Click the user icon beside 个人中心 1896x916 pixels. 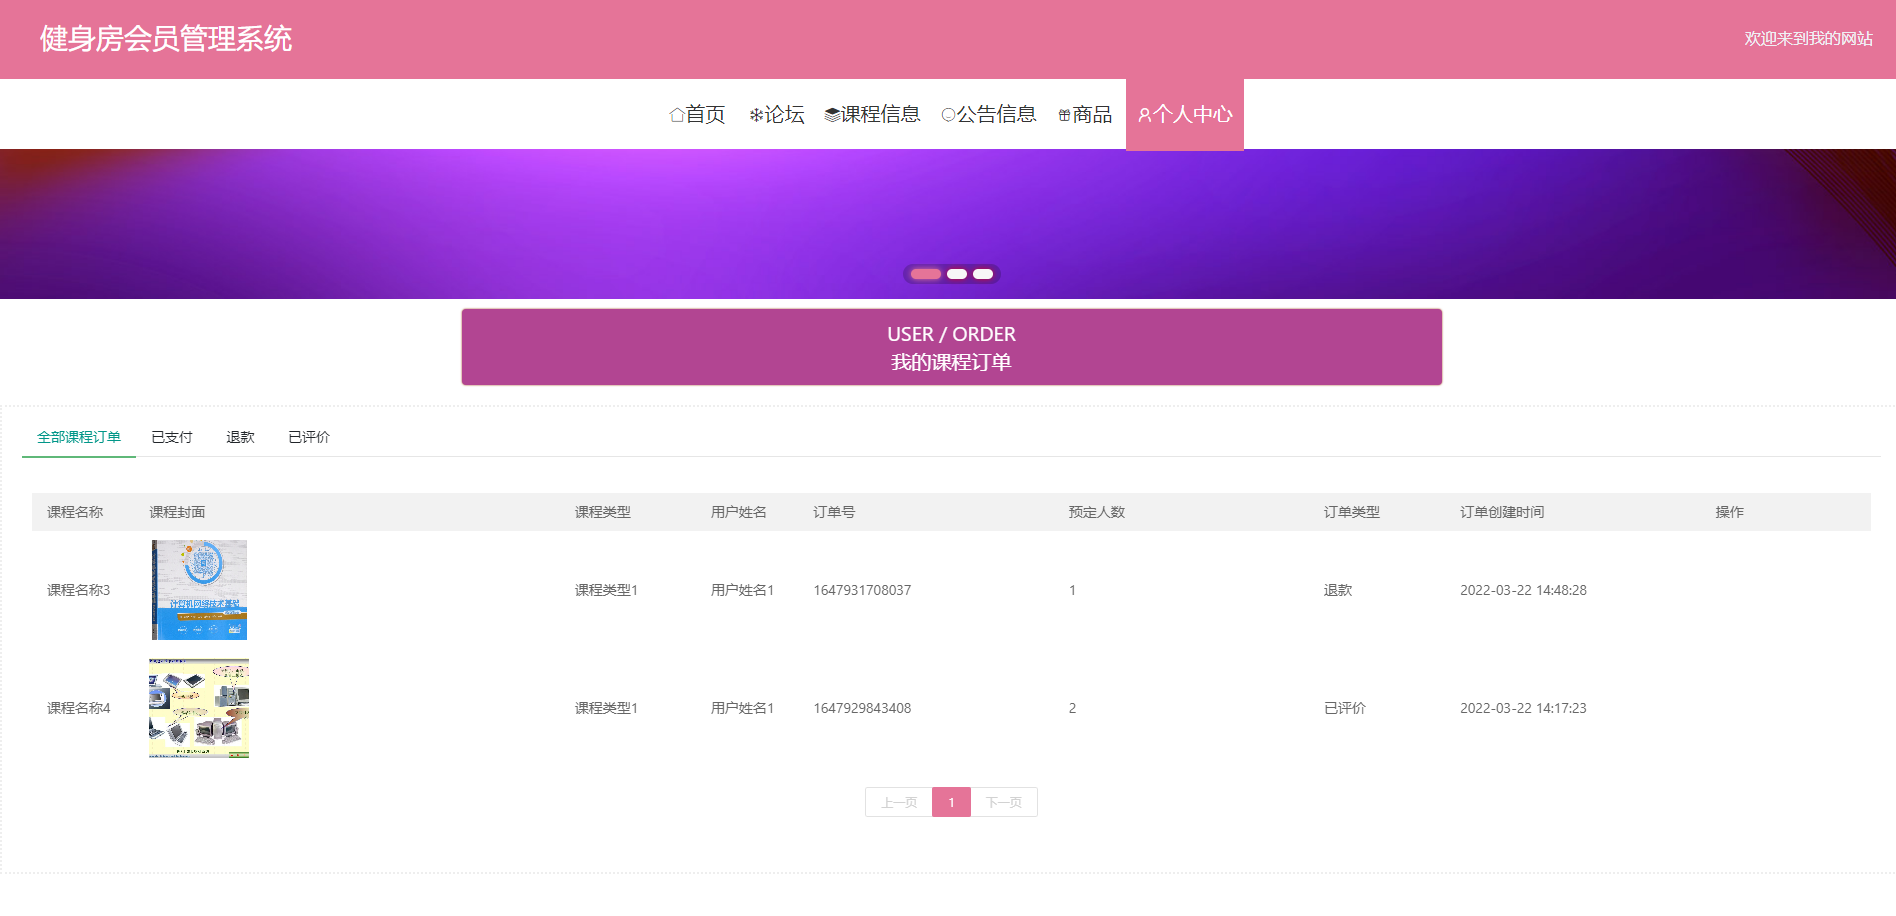click(1145, 115)
